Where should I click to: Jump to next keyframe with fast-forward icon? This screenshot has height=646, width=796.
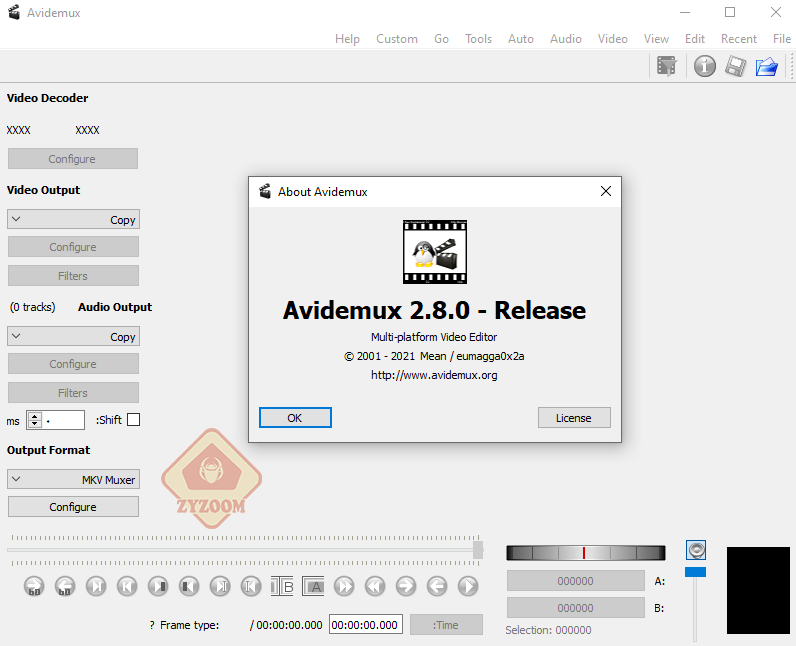[x=344, y=586]
